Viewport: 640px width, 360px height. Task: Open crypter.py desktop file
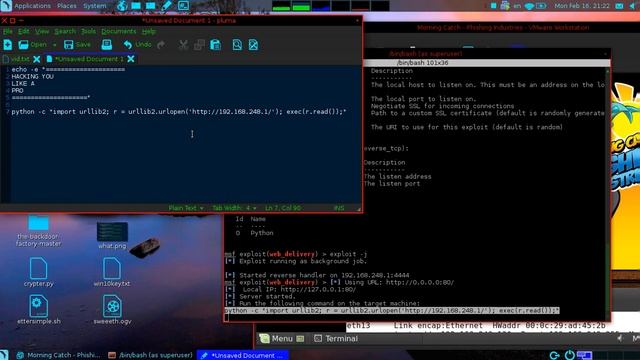click(38, 272)
